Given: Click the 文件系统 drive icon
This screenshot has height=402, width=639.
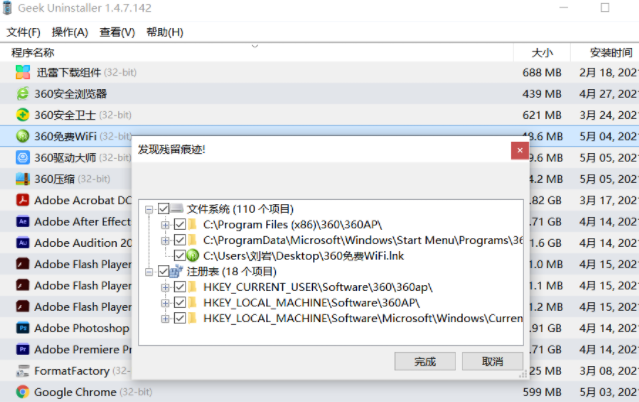Looking at the screenshot, I should [x=177, y=209].
